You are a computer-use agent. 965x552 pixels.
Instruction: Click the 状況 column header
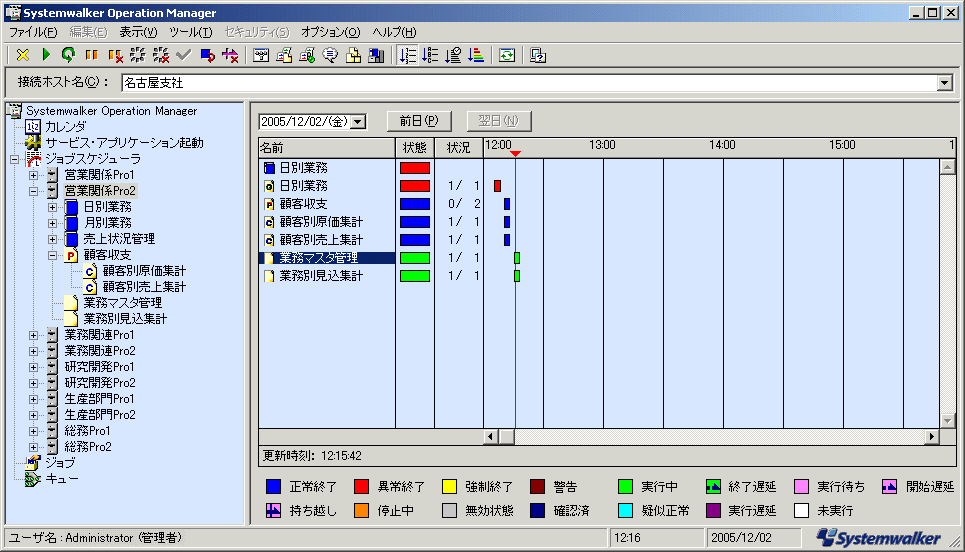458,148
